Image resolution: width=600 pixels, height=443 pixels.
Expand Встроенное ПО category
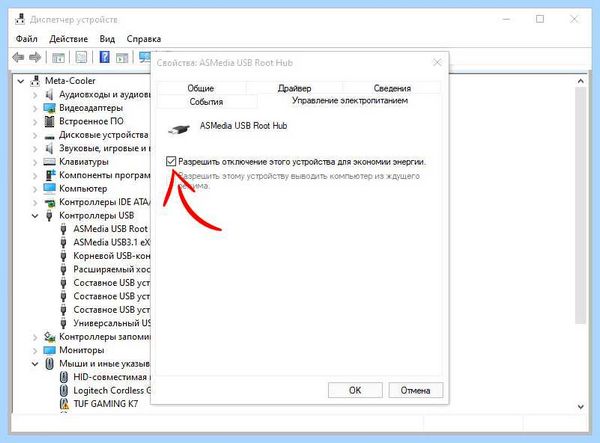click(x=35, y=122)
